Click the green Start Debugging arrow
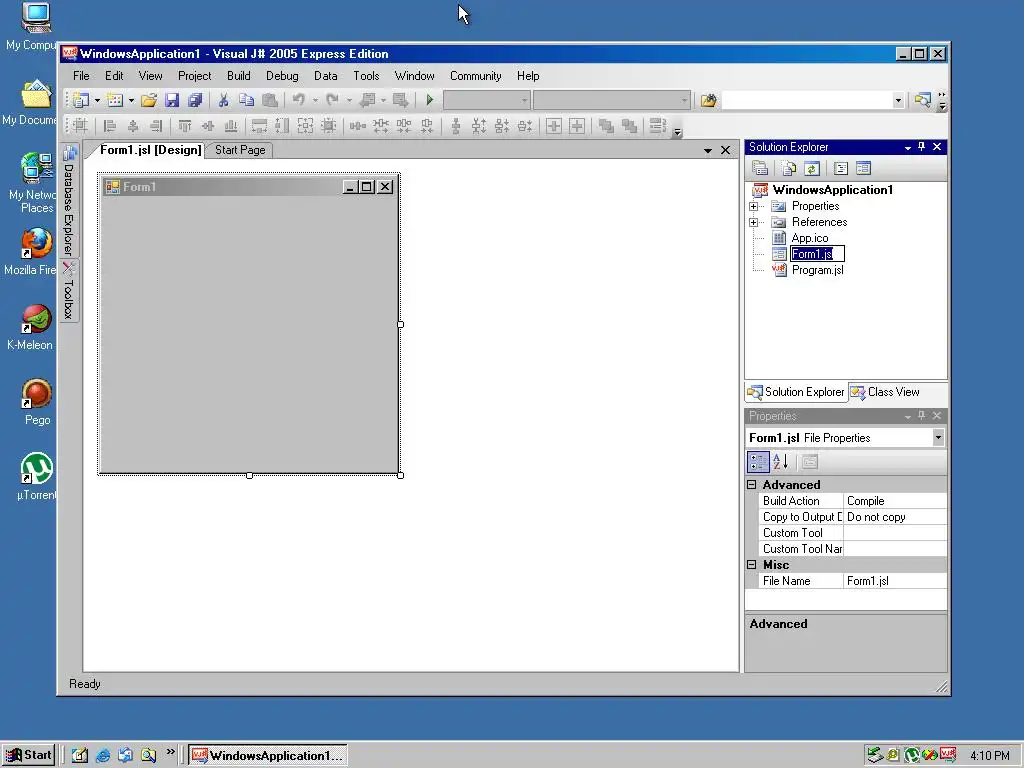Viewport: 1024px width, 768px height. point(430,100)
